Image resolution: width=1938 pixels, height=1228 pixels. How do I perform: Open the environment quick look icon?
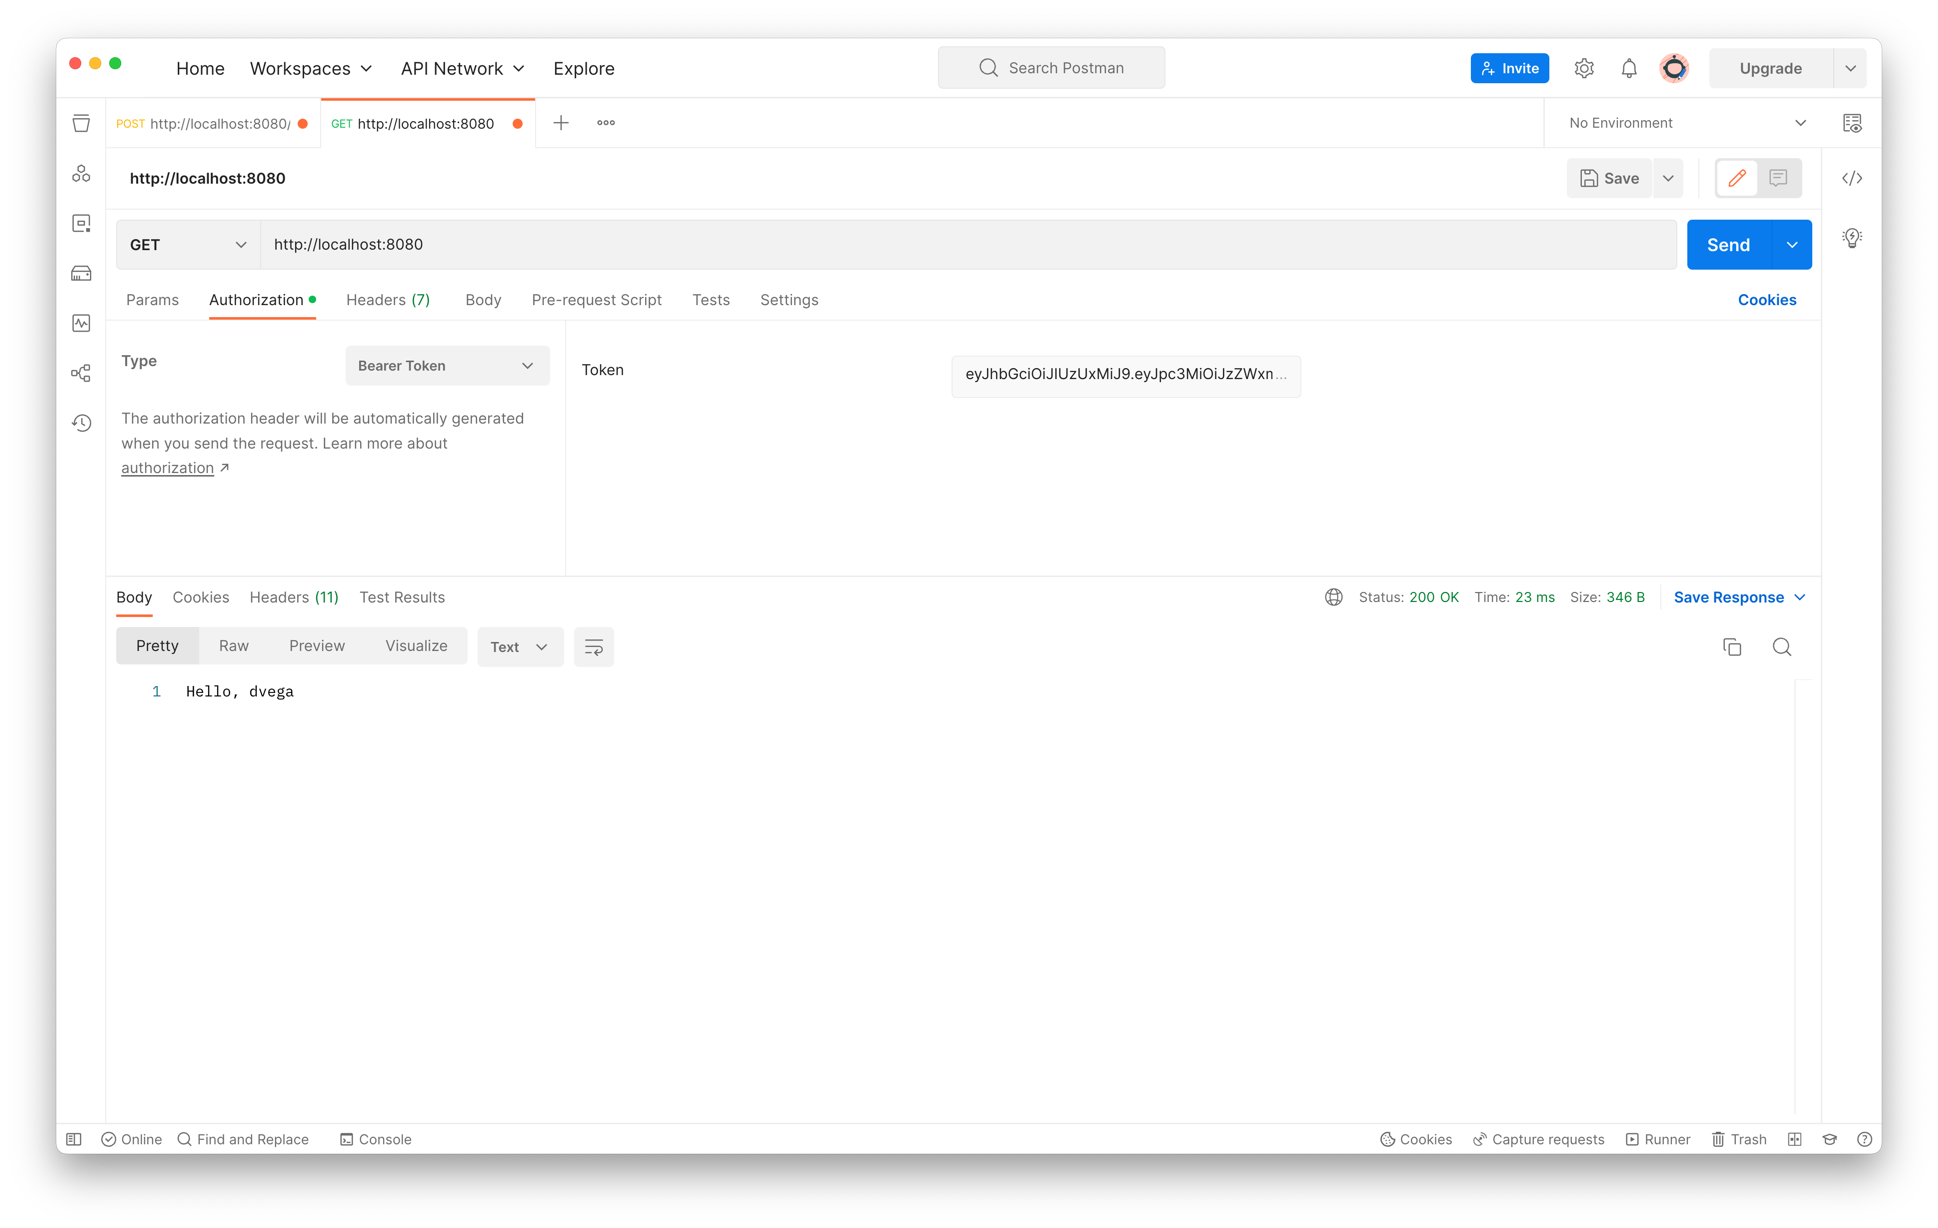click(x=1852, y=123)
